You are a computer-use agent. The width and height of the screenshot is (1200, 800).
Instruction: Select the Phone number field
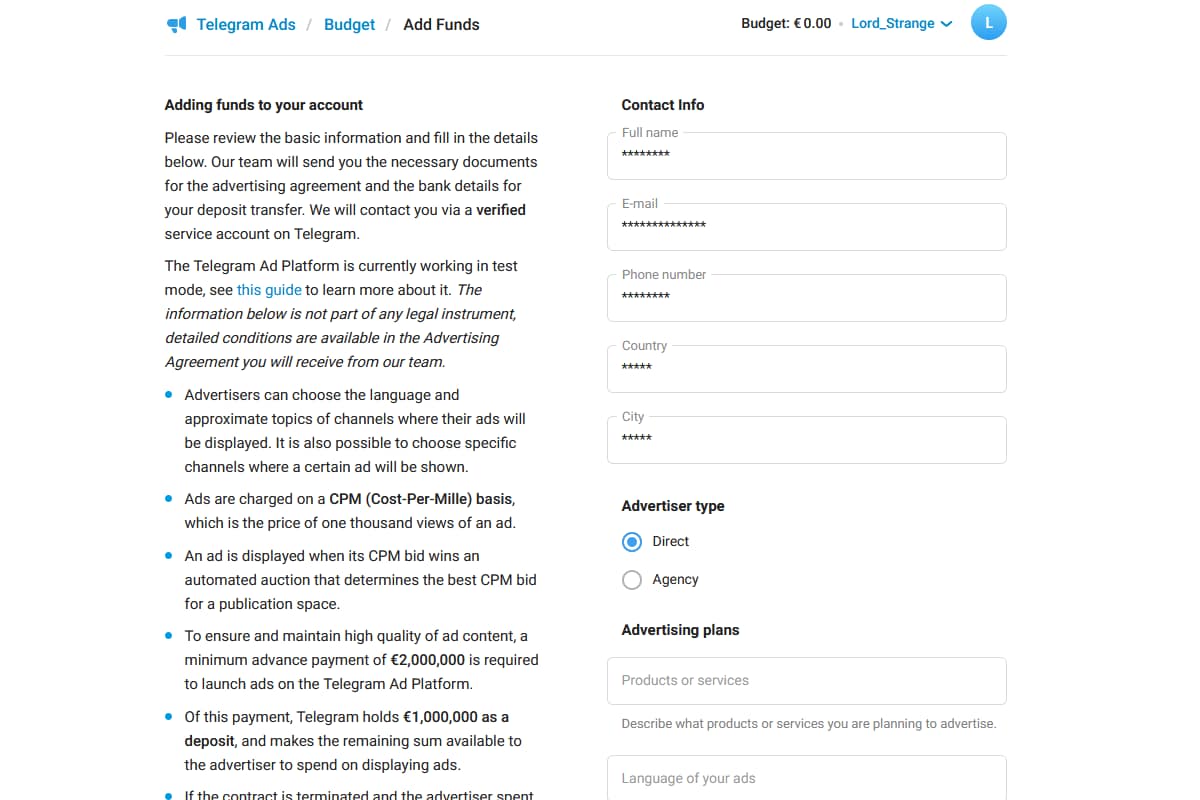tap(806, 298)
